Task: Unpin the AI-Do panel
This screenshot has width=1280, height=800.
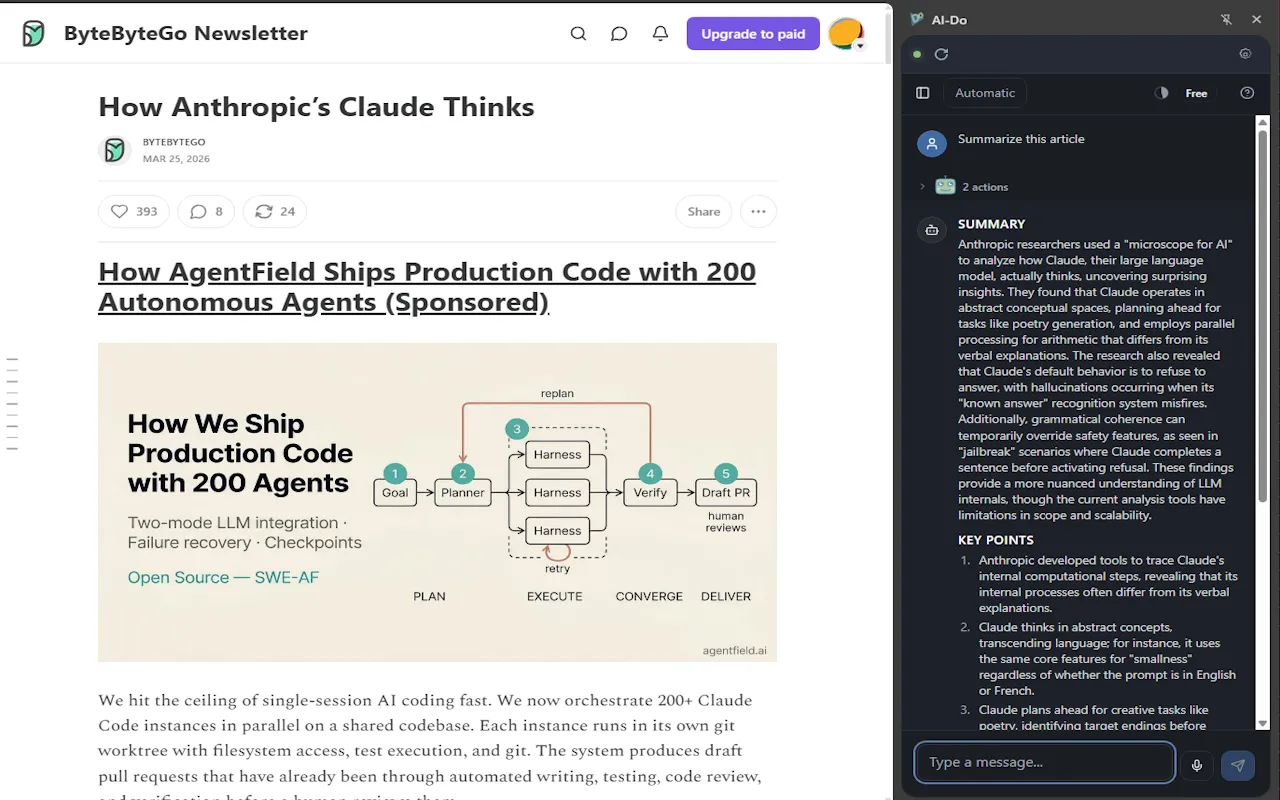Action: pos(1225,19)
